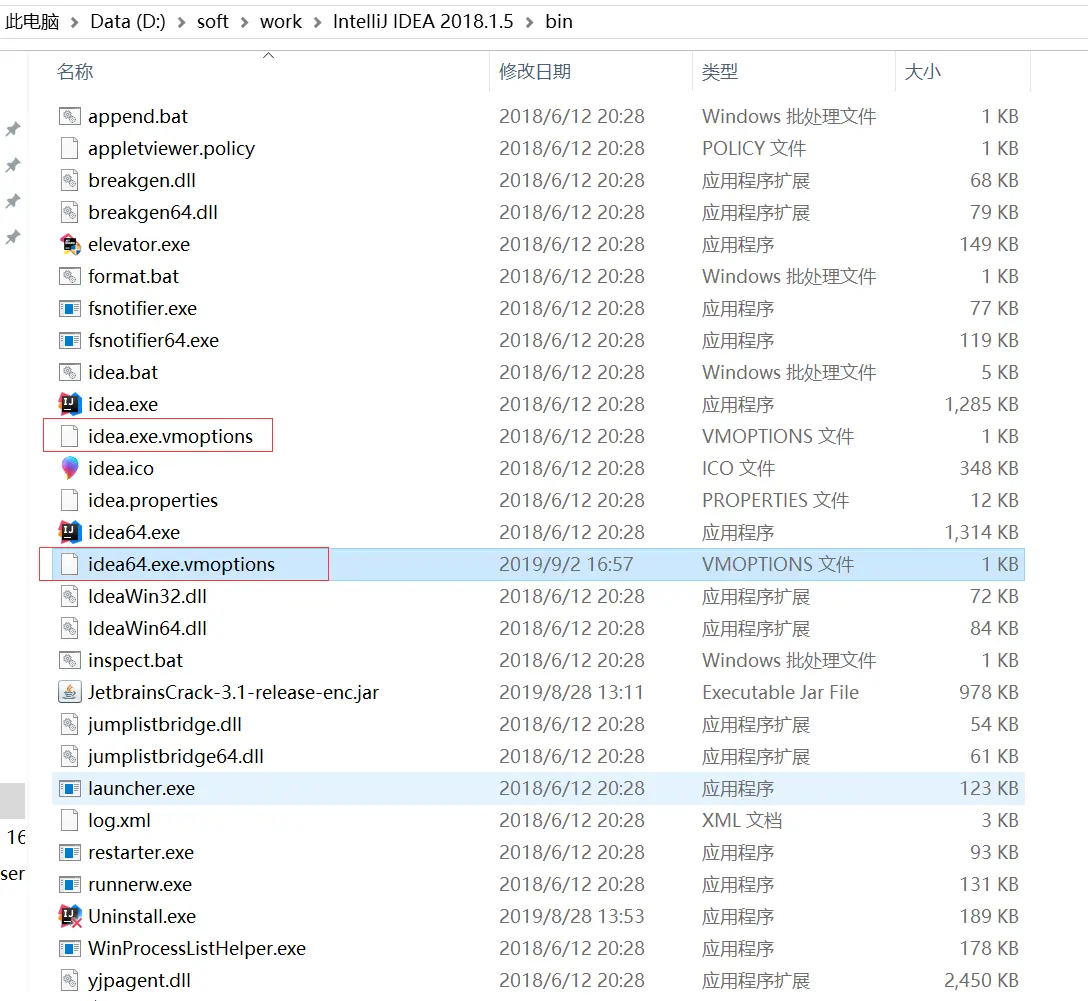This screenshot has width=1088, height=1001.
Task: Click the yjpagent.dll file icon
Action: pos(69,980)
